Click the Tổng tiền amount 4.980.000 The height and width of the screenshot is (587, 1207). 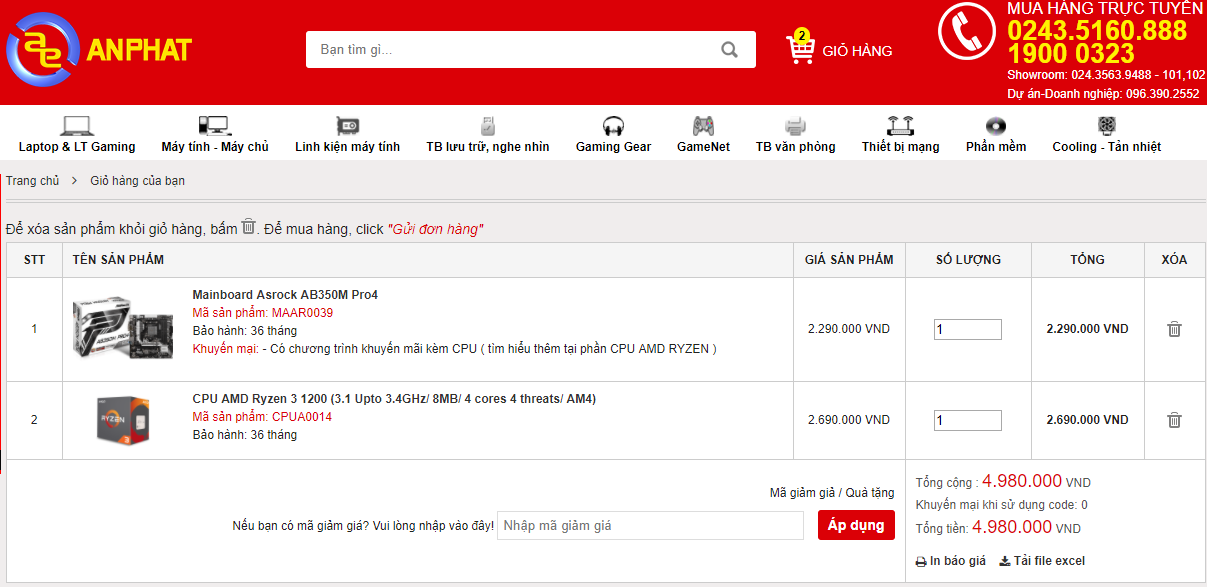[x=1012, y=527]
